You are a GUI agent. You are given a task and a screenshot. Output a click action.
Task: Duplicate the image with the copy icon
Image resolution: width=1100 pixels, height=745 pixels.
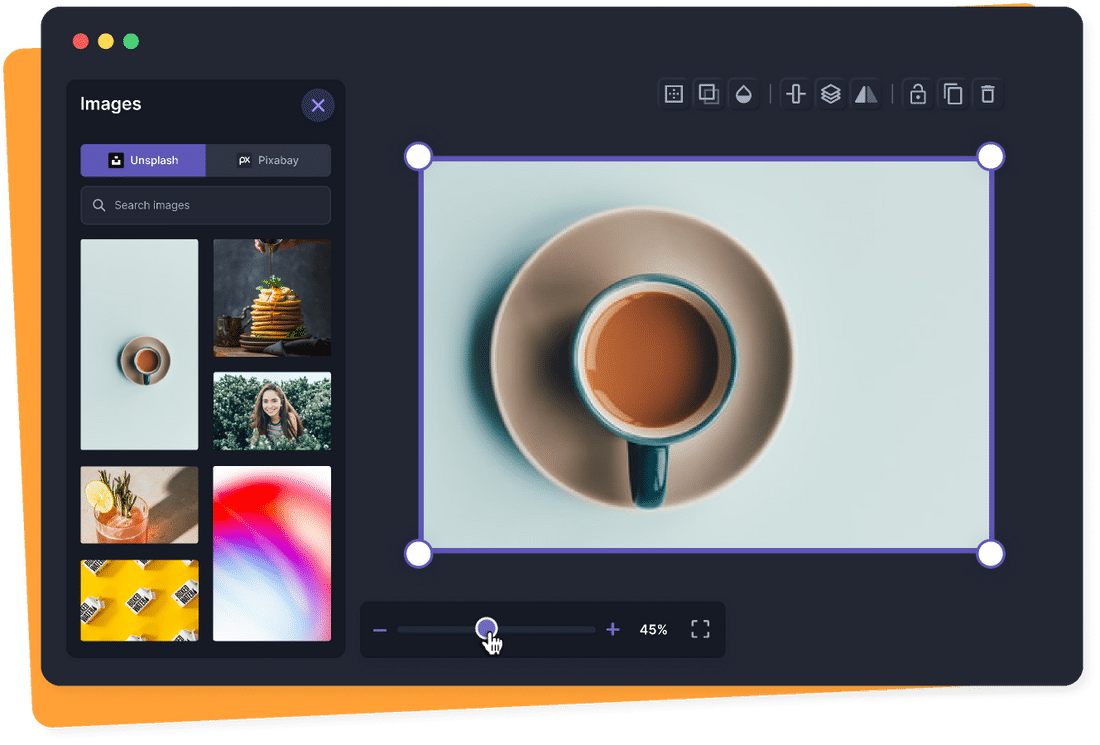(x=952, y=93)
